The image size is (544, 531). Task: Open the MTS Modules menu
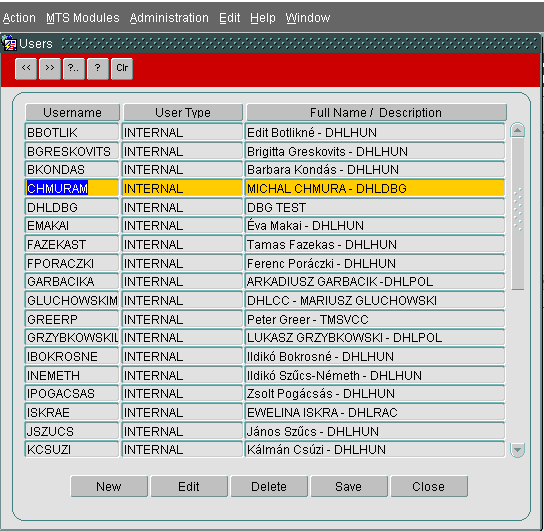(x=83, y=18)
